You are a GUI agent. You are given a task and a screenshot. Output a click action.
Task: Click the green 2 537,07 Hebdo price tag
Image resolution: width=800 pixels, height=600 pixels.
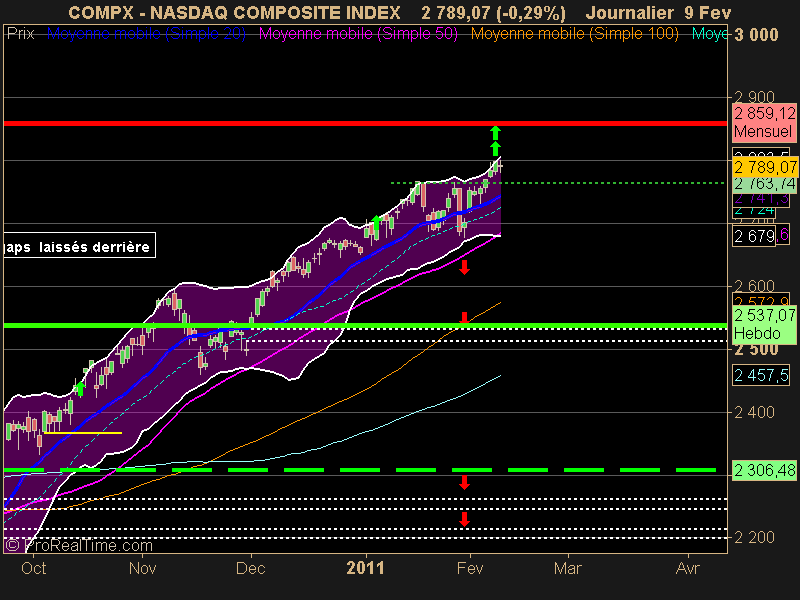[x=764, y=324]
